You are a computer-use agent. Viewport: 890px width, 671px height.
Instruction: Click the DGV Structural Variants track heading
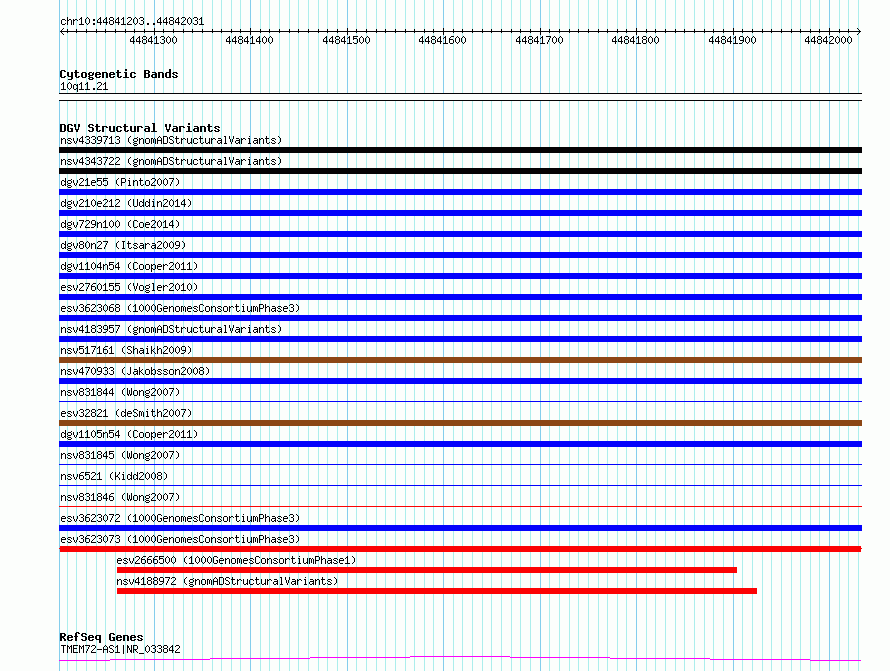pyautogui.click(x=140, y=128)
